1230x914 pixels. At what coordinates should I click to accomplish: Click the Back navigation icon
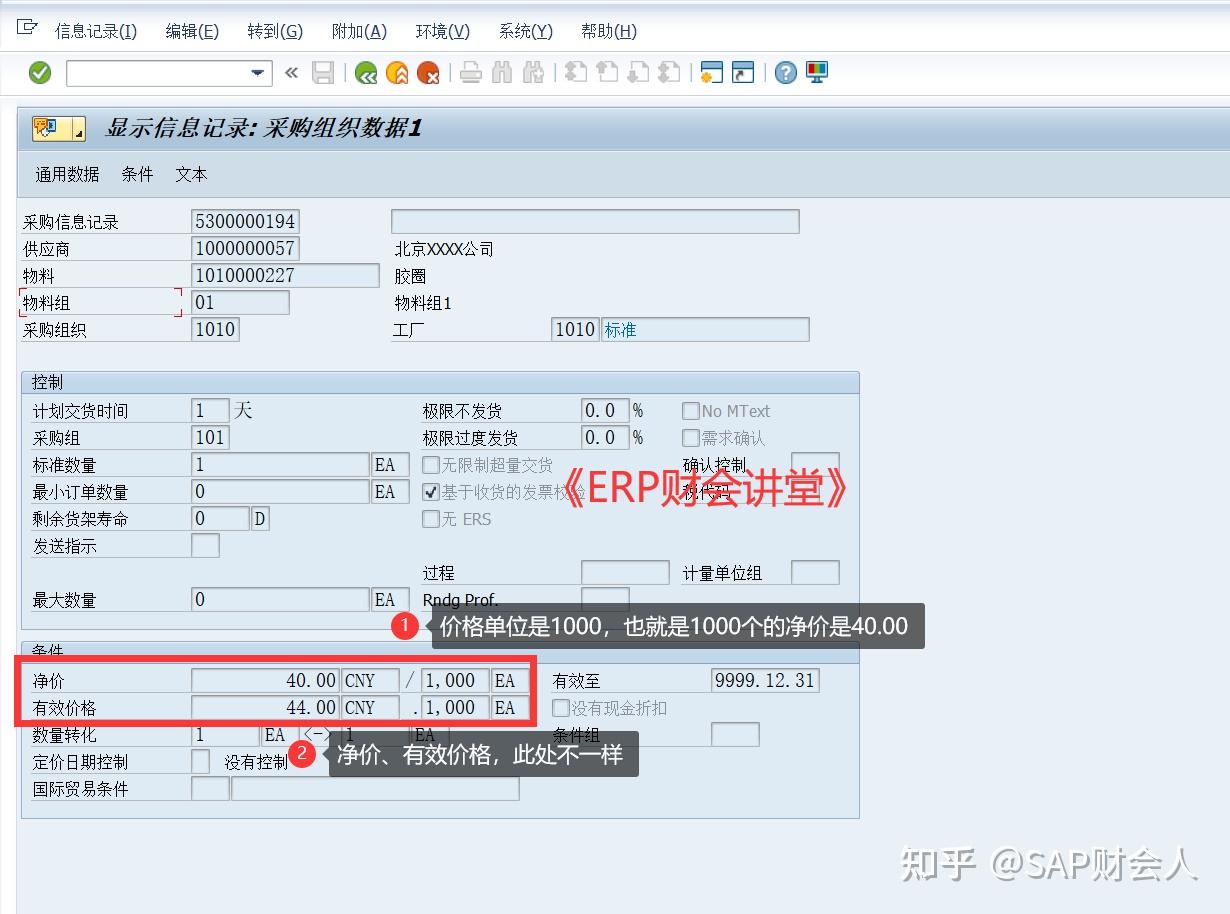pyautogui.click(x=367, y=72)
